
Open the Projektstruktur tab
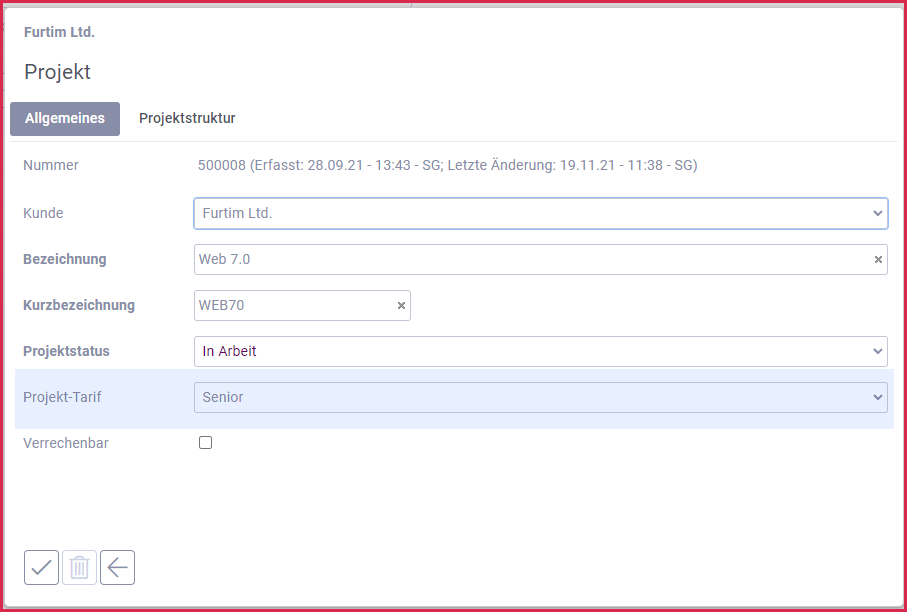point(187,119)
